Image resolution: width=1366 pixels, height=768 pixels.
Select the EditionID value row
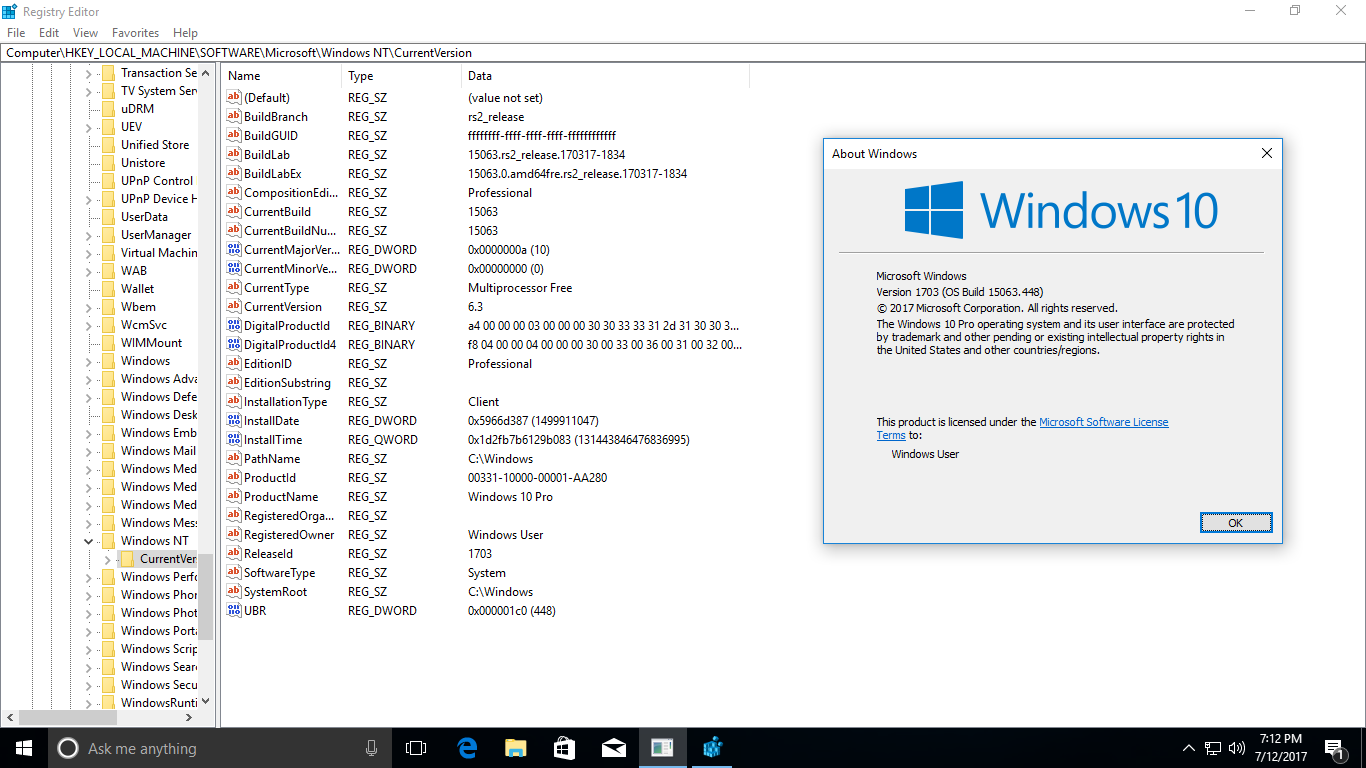pyautogui.click(x=485, y=364)
